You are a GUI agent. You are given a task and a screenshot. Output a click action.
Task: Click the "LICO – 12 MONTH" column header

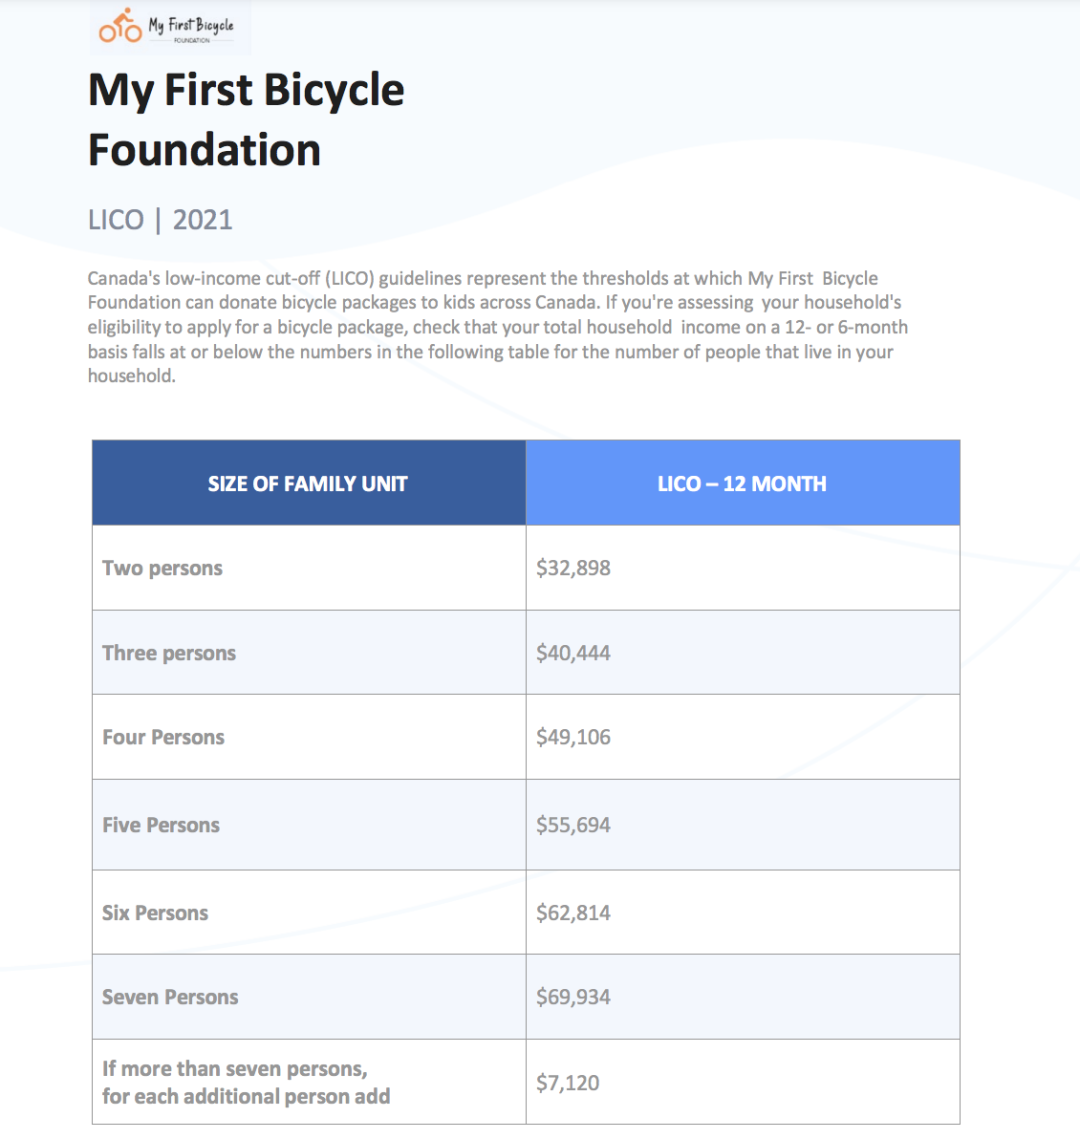pyautogui.click(x=742, y=484)
